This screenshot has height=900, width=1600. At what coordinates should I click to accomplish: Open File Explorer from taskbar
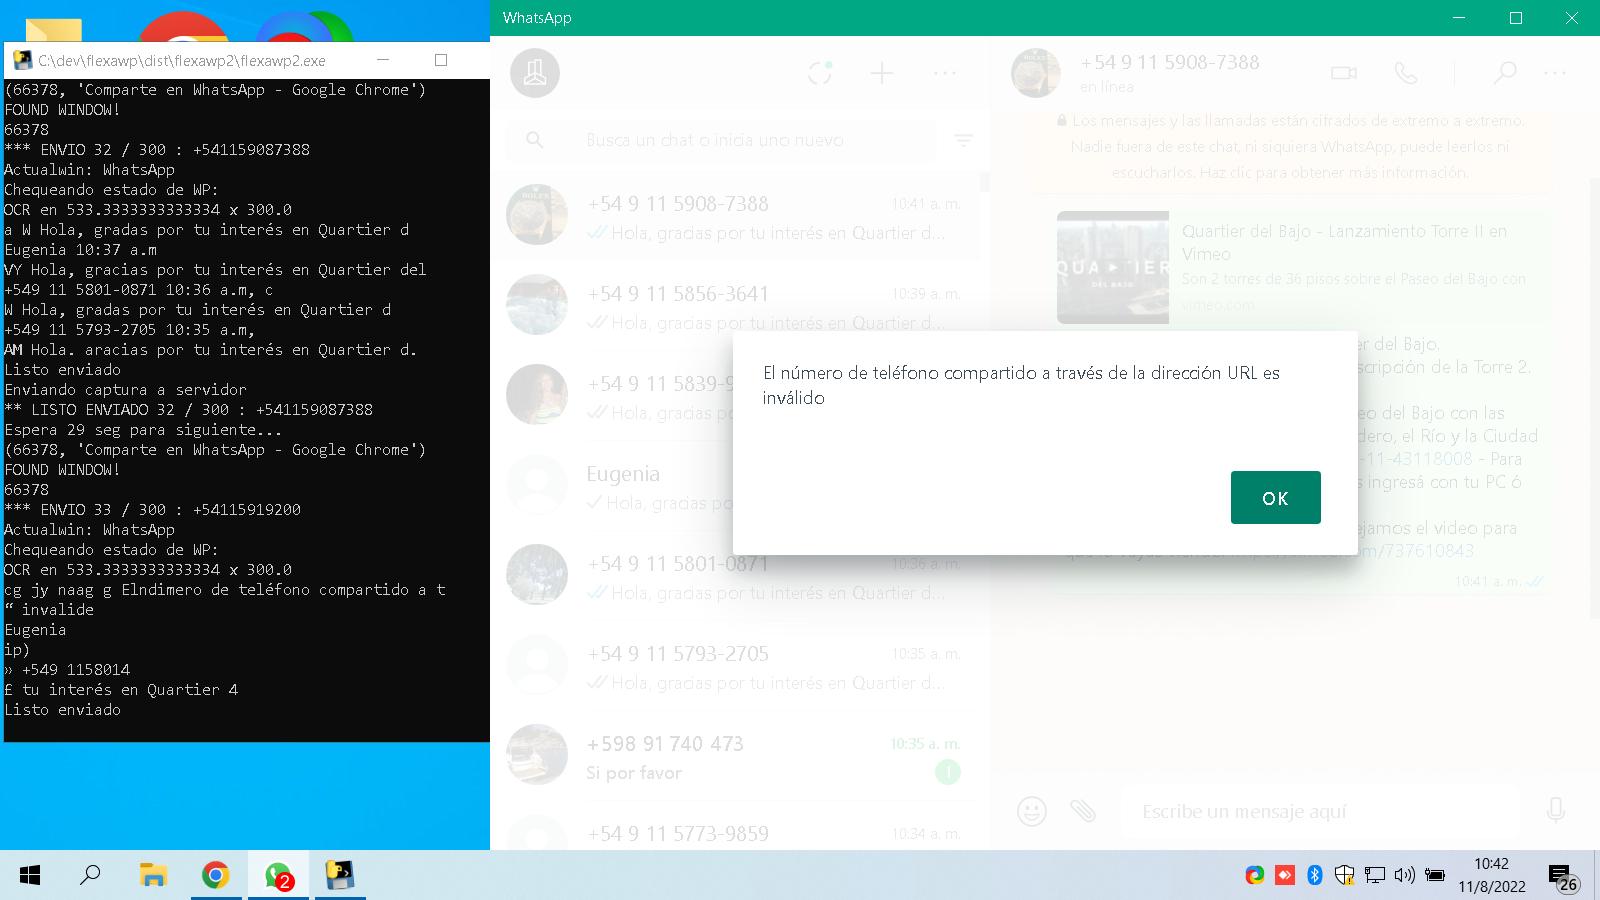coord(153,876)
